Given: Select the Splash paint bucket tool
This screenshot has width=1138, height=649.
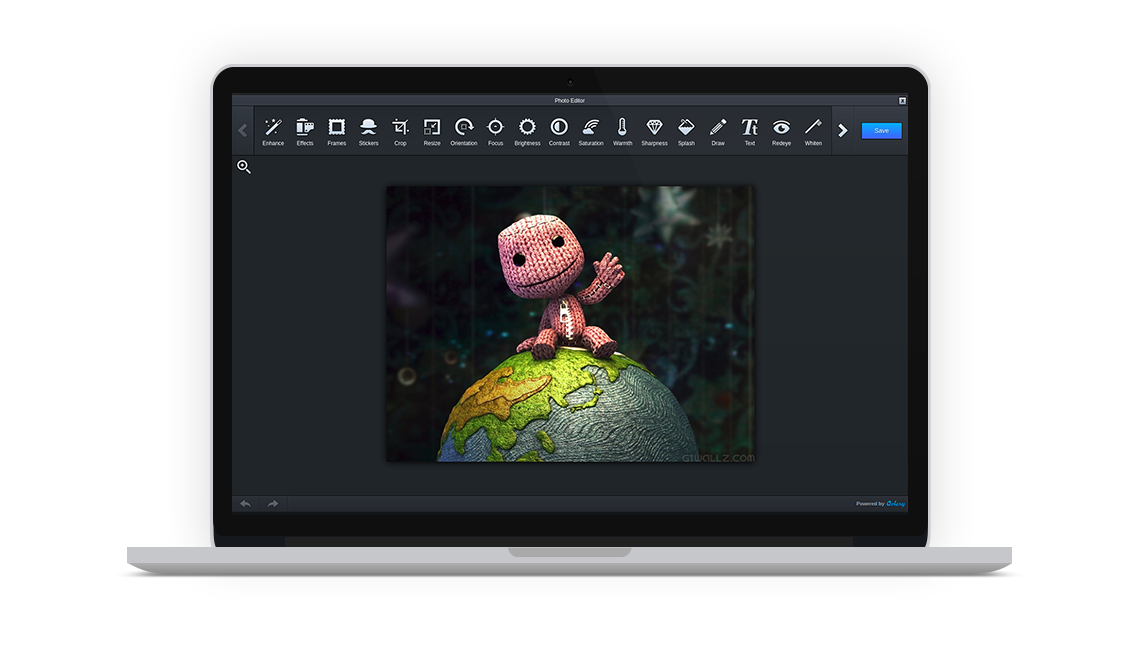Looking at the screenshot, I should [x=686, y=128].
